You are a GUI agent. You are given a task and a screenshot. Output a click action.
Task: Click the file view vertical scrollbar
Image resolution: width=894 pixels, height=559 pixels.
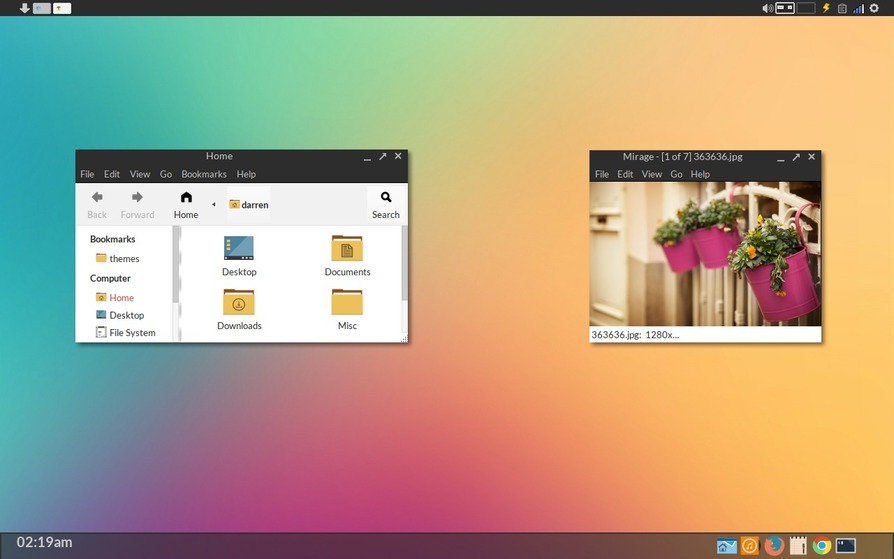click(405, 263)
